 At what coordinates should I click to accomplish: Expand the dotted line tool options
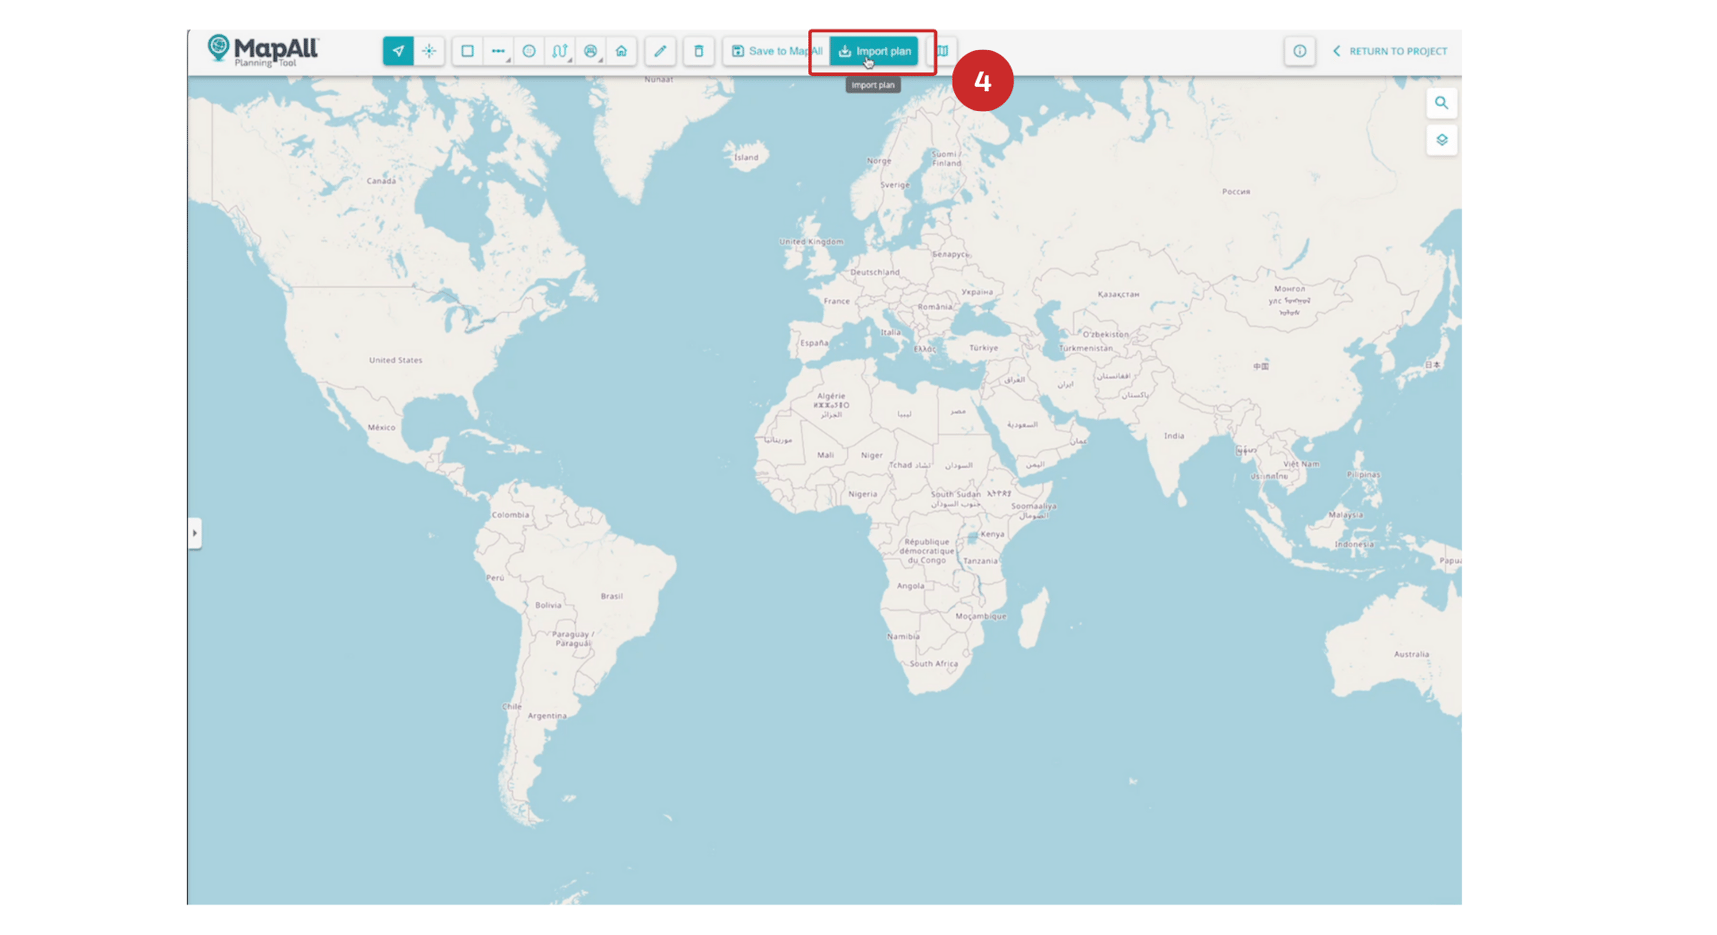[508, 60]
